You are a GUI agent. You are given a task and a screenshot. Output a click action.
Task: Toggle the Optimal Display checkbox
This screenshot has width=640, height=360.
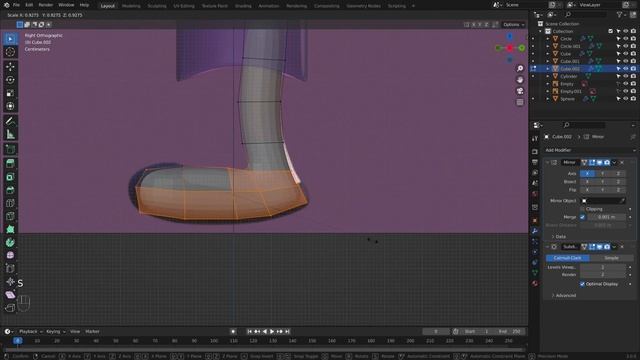[x=582, y=284]
